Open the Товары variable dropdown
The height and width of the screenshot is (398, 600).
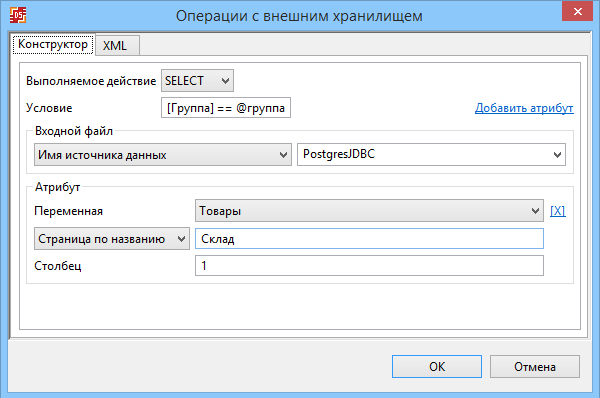[369, 210]
